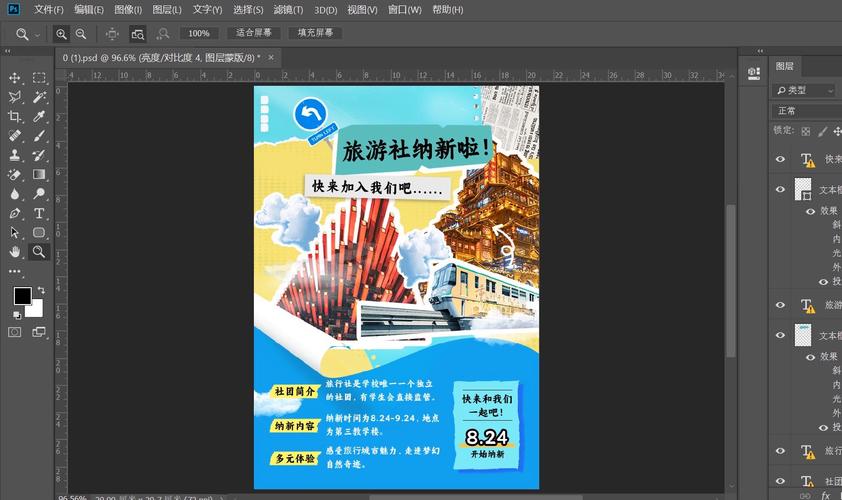The width and height of the screenshot is (842, 500).
Task: Switch to the 图层 panel tab
Action: (x=785, y=66)
